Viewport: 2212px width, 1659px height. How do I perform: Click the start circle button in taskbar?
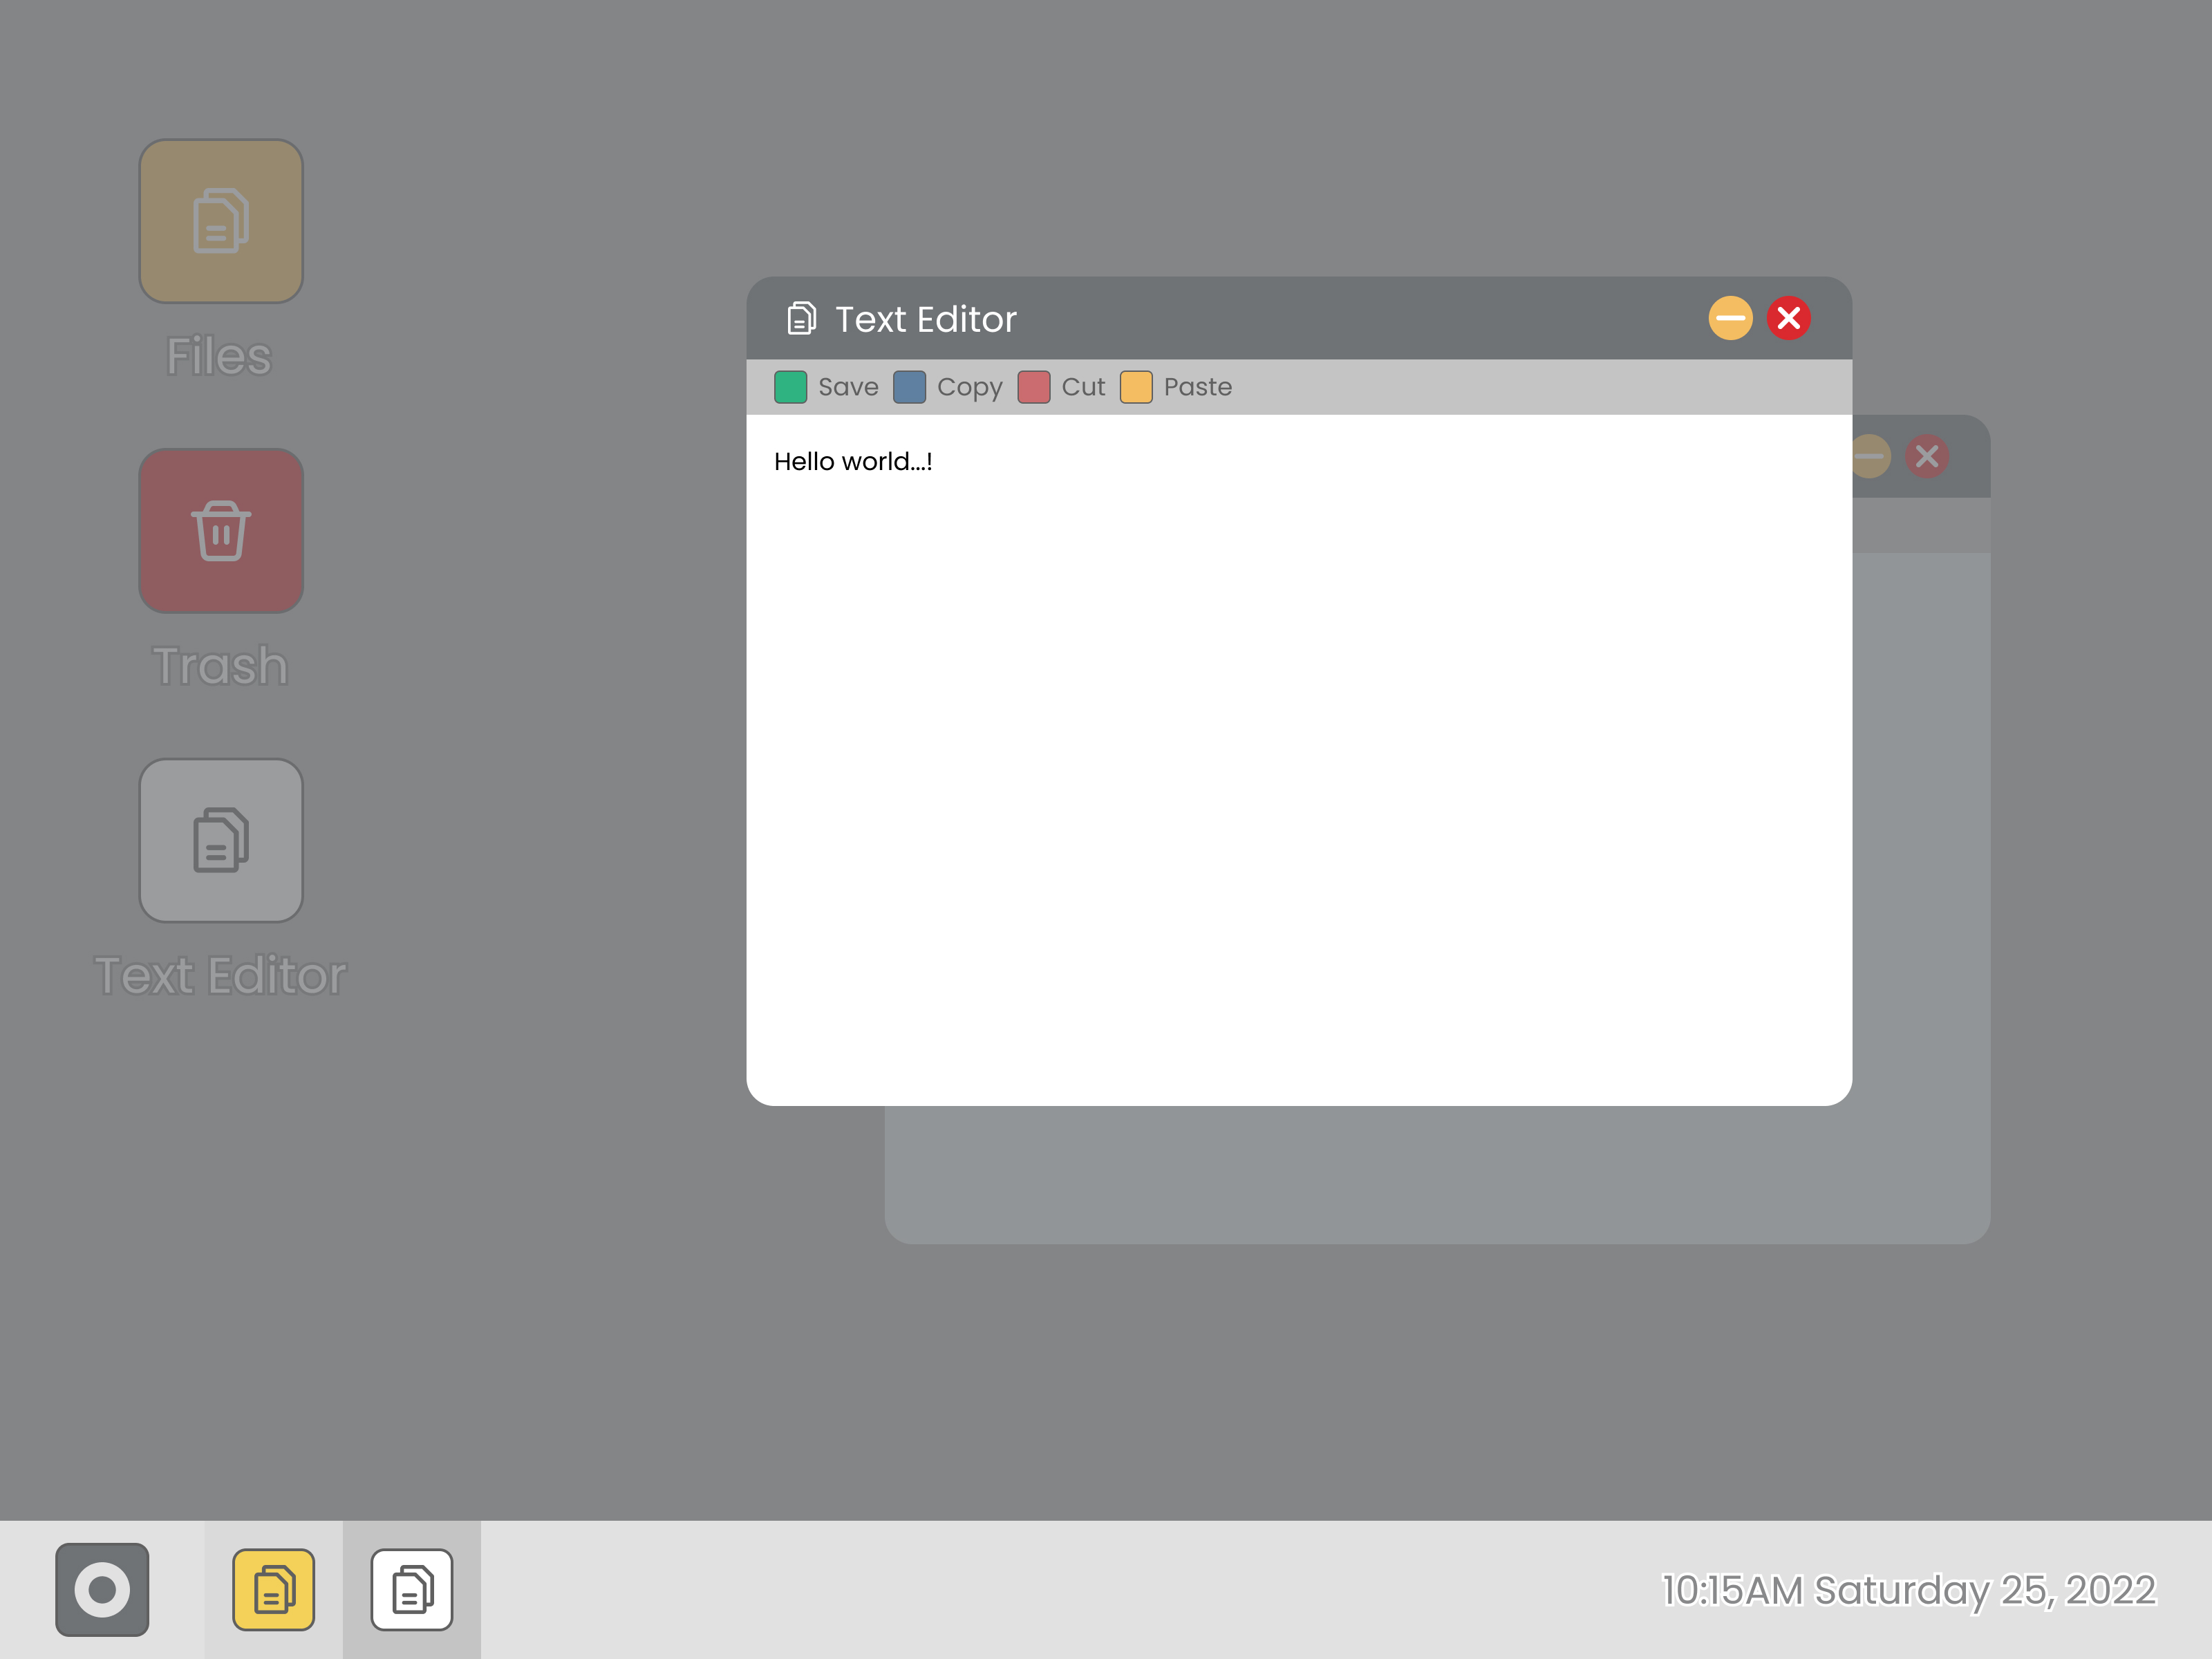click(102, 1589)
